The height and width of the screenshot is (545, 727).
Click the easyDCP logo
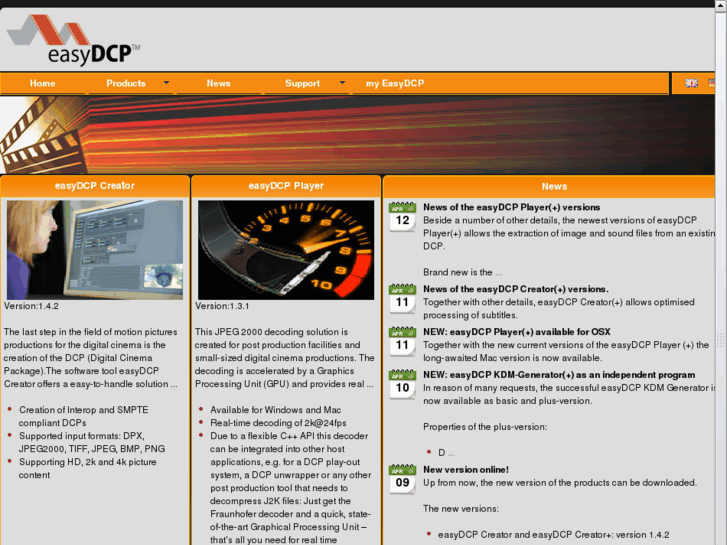73,39
